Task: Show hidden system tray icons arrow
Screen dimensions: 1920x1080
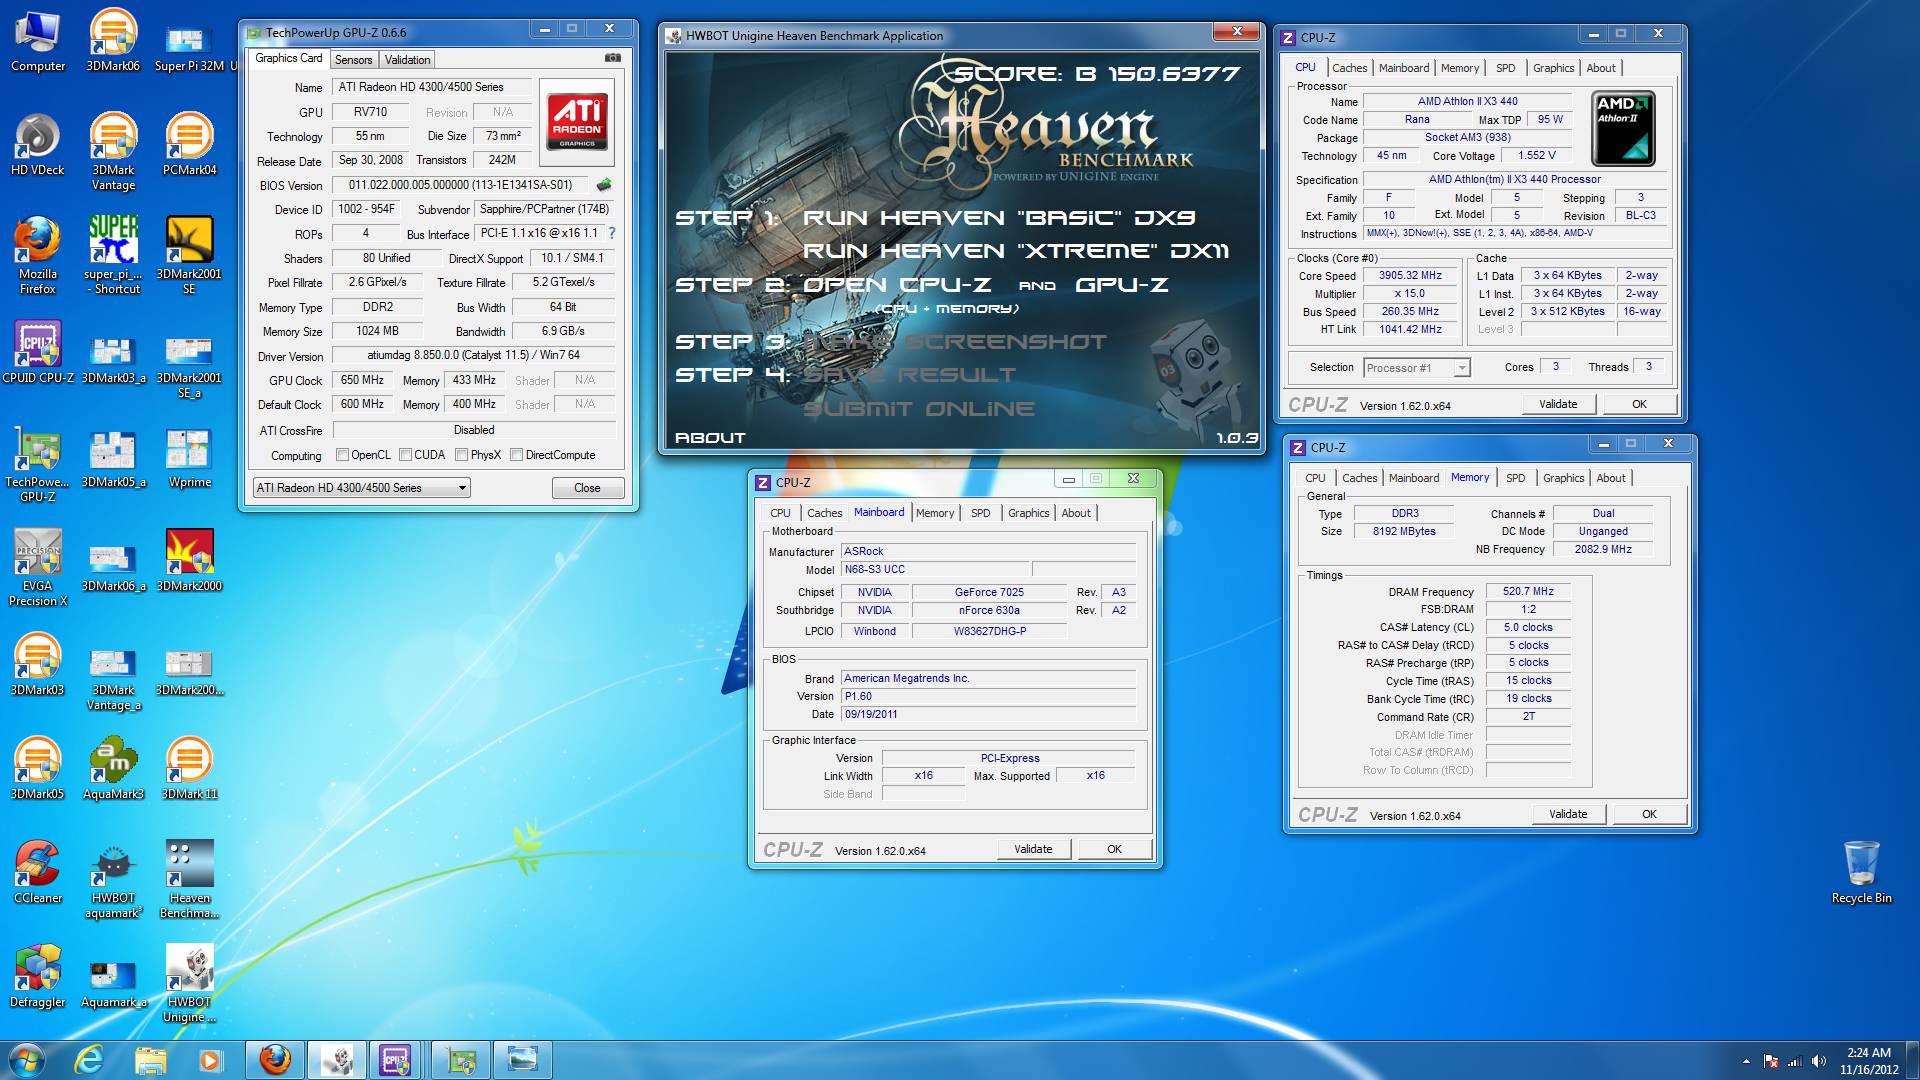Action: click(x=1746, y=1061)
